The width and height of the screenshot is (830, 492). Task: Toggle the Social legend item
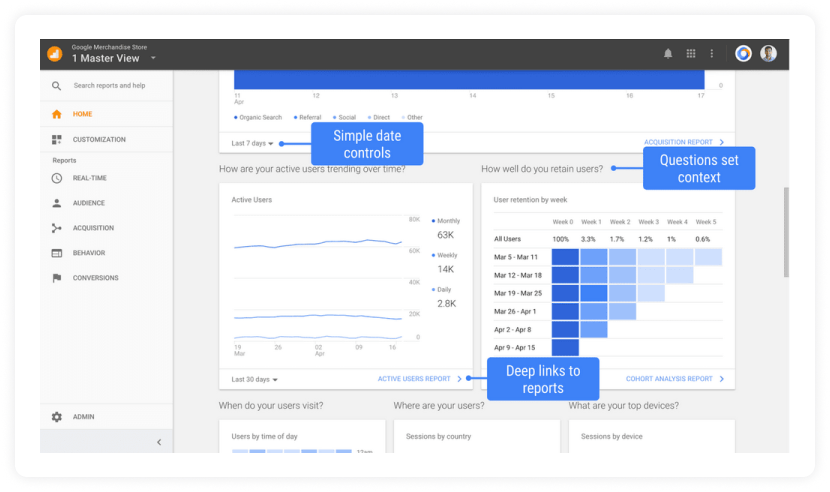pyautogui.click(x=345, y=118)
